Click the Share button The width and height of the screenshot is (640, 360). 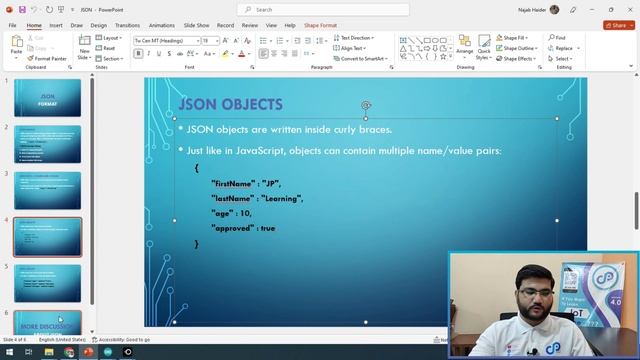[619, 25]
